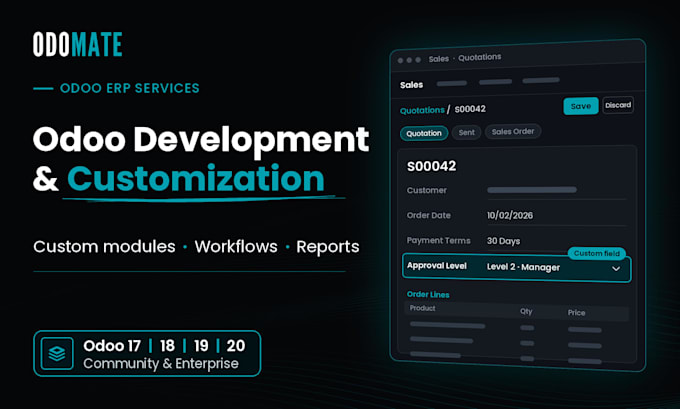Click the Odoo 17 version label

coord(112,346)
